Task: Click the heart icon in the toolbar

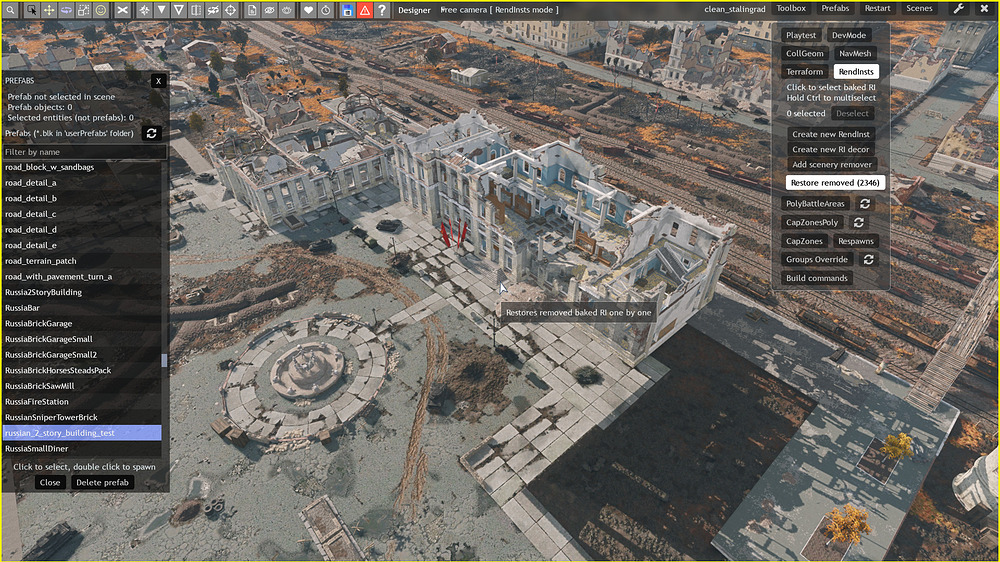Action: (x=309, y=9)
